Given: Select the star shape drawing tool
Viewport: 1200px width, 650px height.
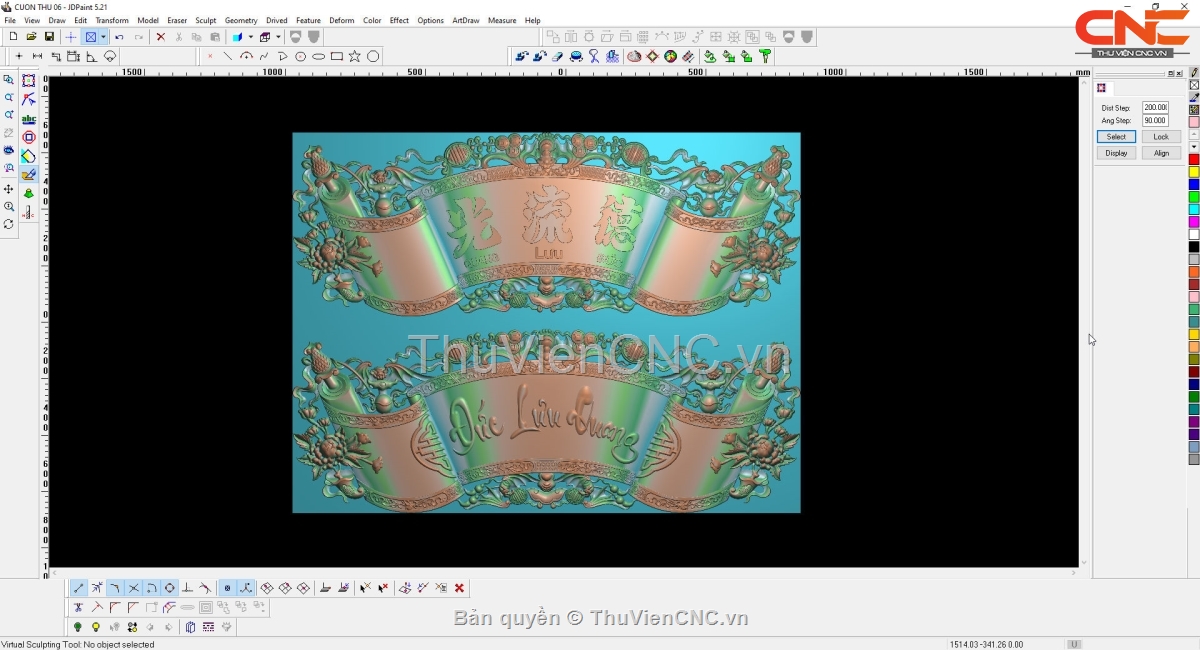Looking at the screenshot, I should point(354,57).
